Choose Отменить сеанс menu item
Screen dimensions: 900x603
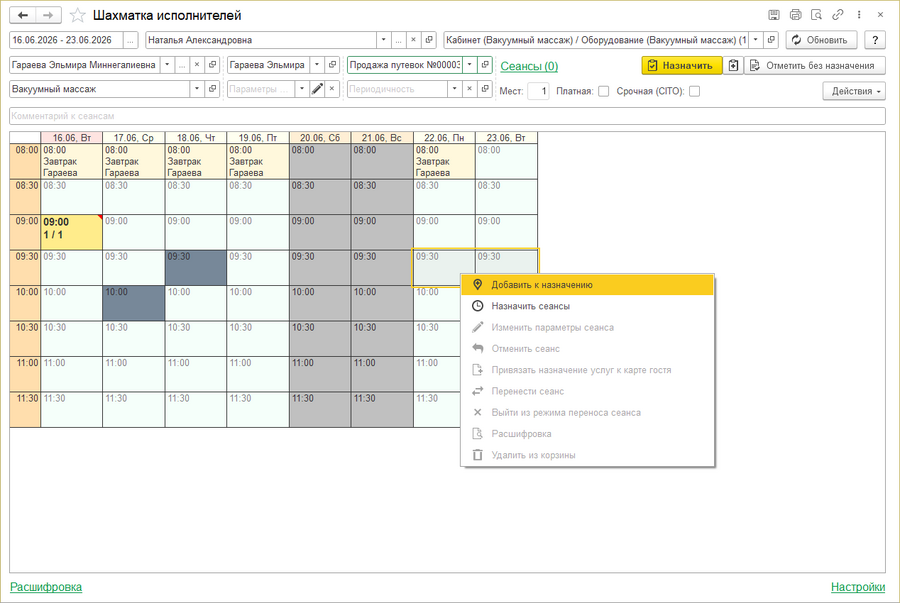(x=588, y=348)
